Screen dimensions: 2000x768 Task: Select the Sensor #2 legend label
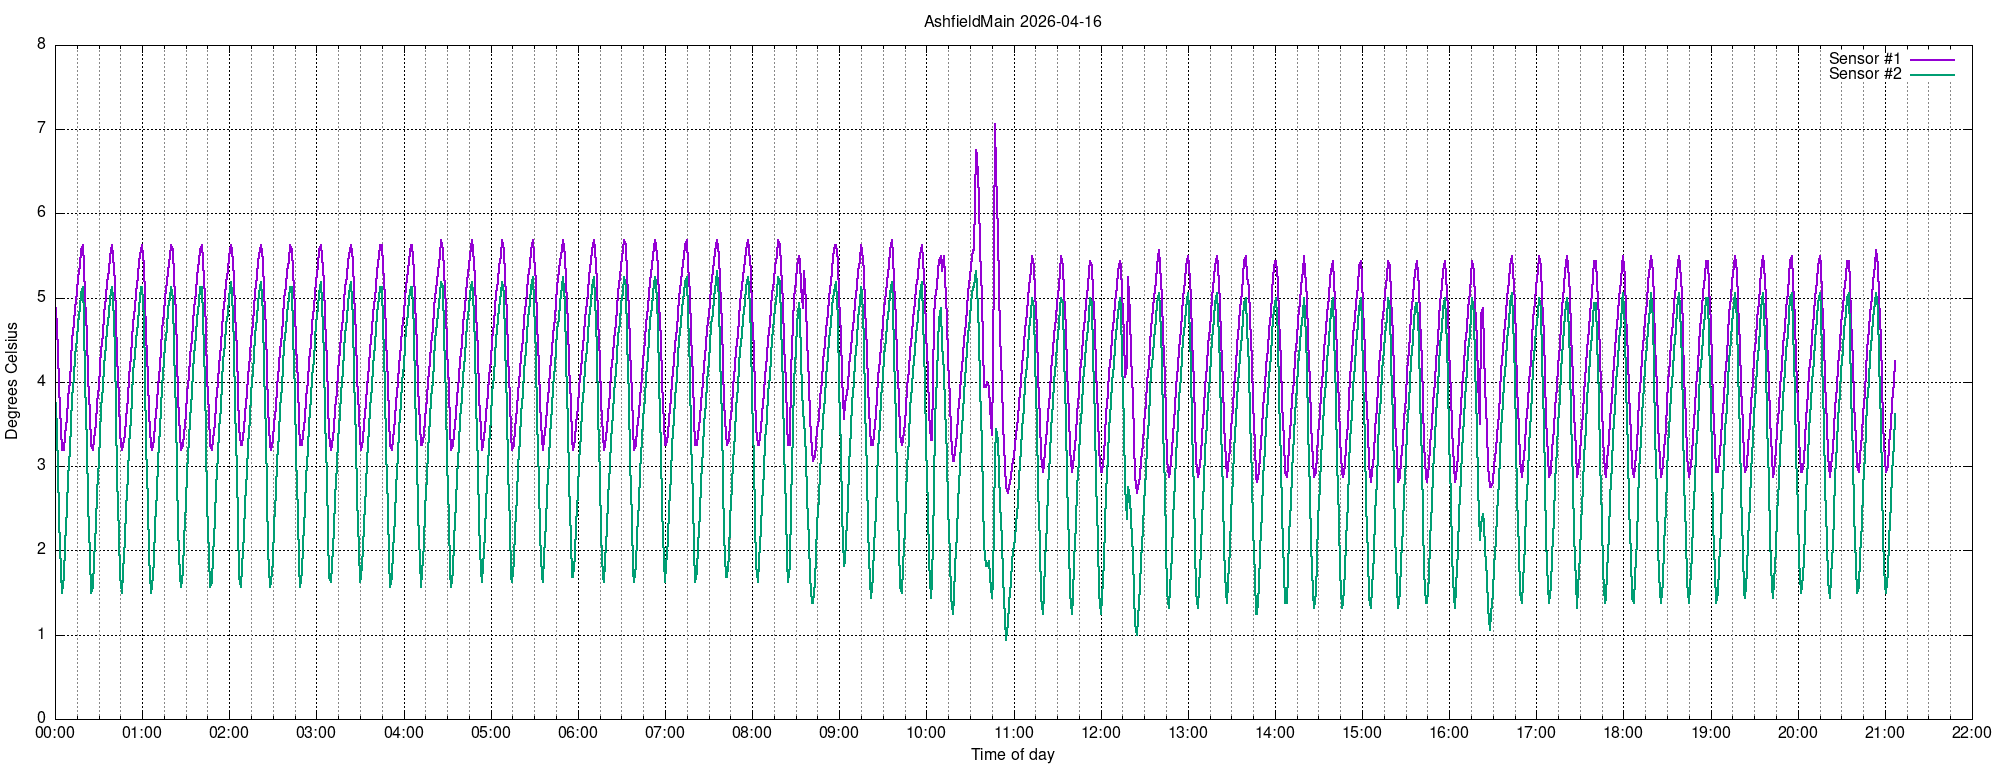[x=1864, y=74]
